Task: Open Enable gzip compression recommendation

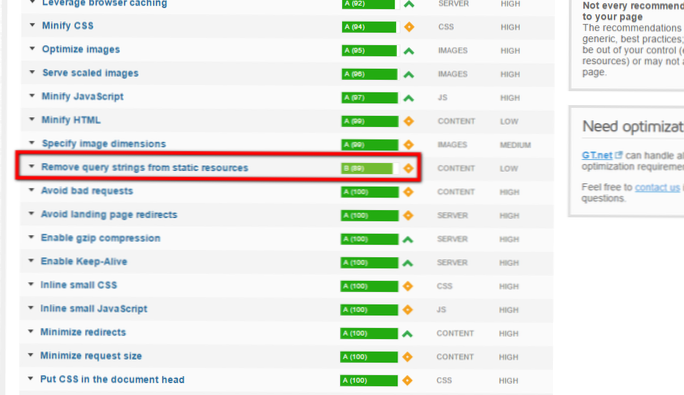Action: [100, 238]
